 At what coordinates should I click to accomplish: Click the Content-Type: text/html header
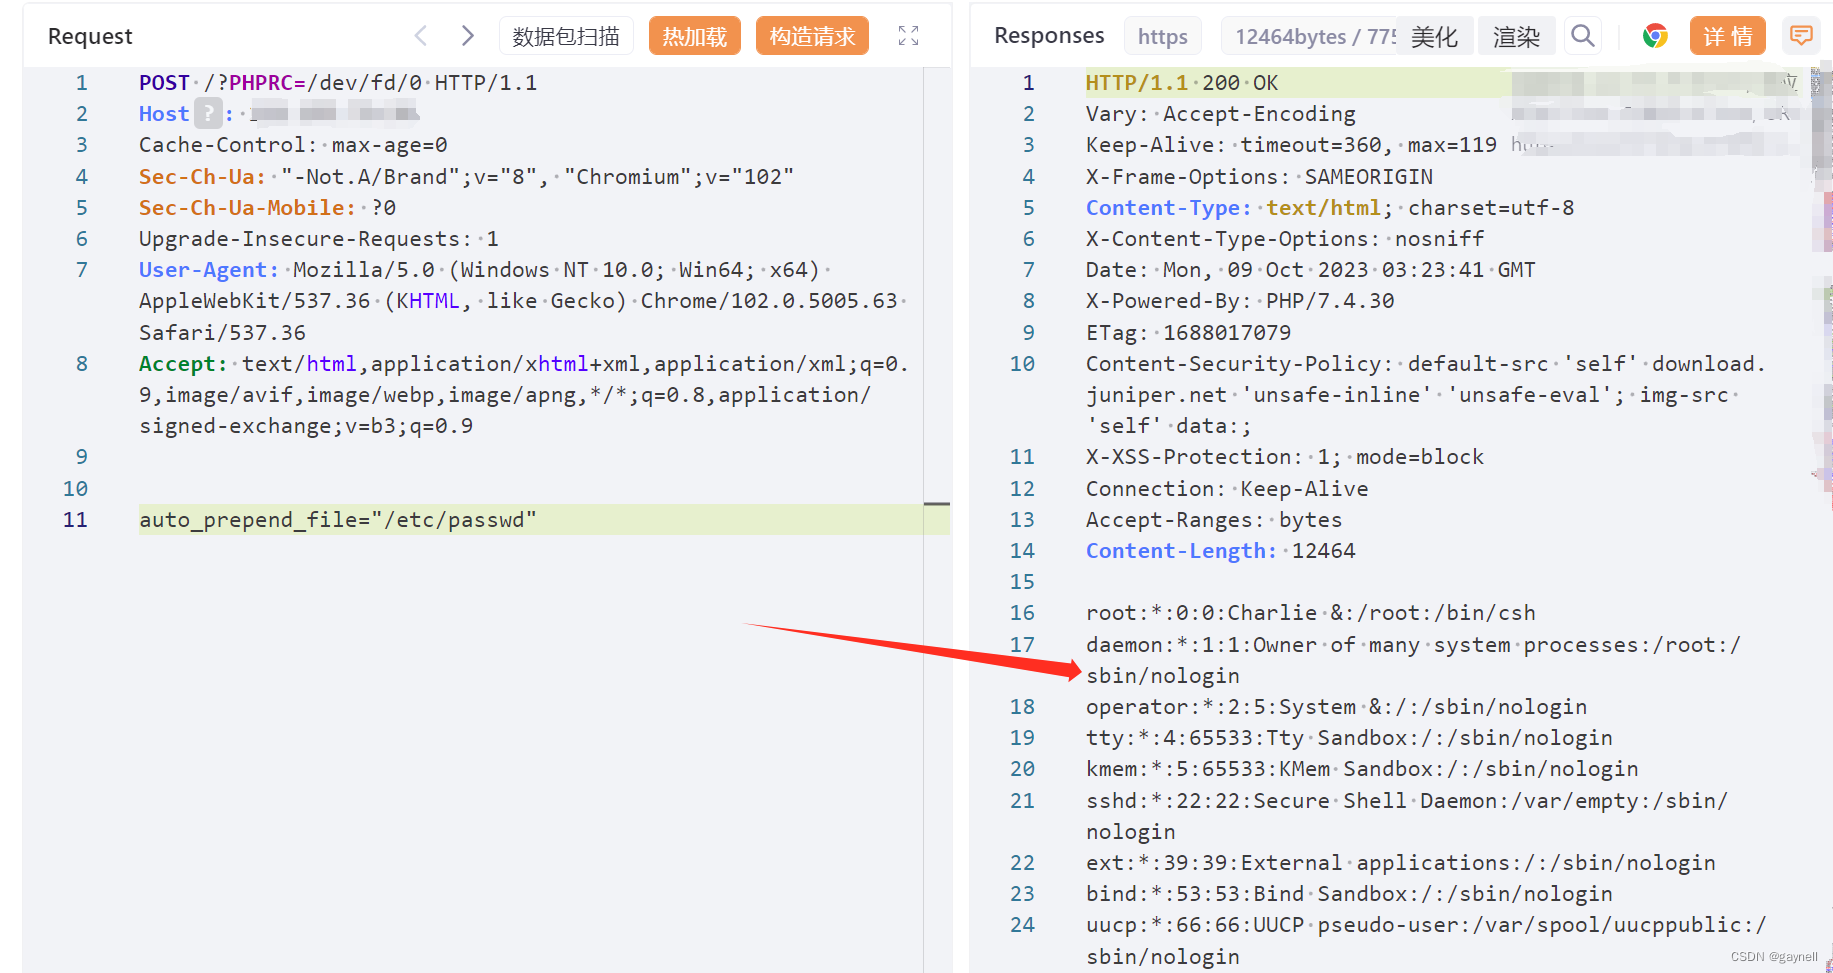[x=1330, y=208]
